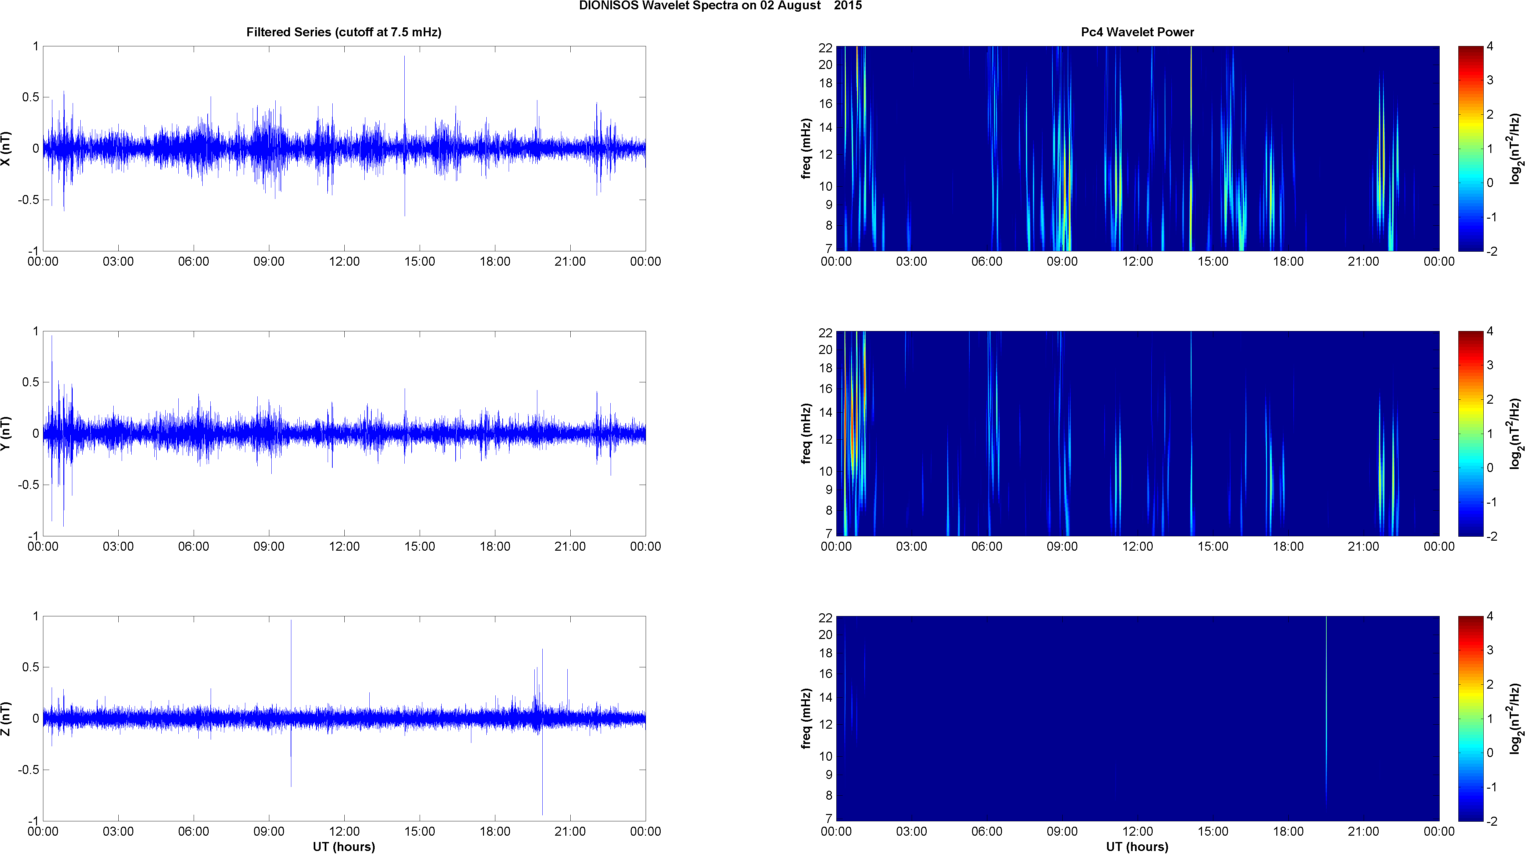Select the 'Z (nT)' y-axis label
1525x854 pixels.
pyautogui.click(x=6, y=719)
